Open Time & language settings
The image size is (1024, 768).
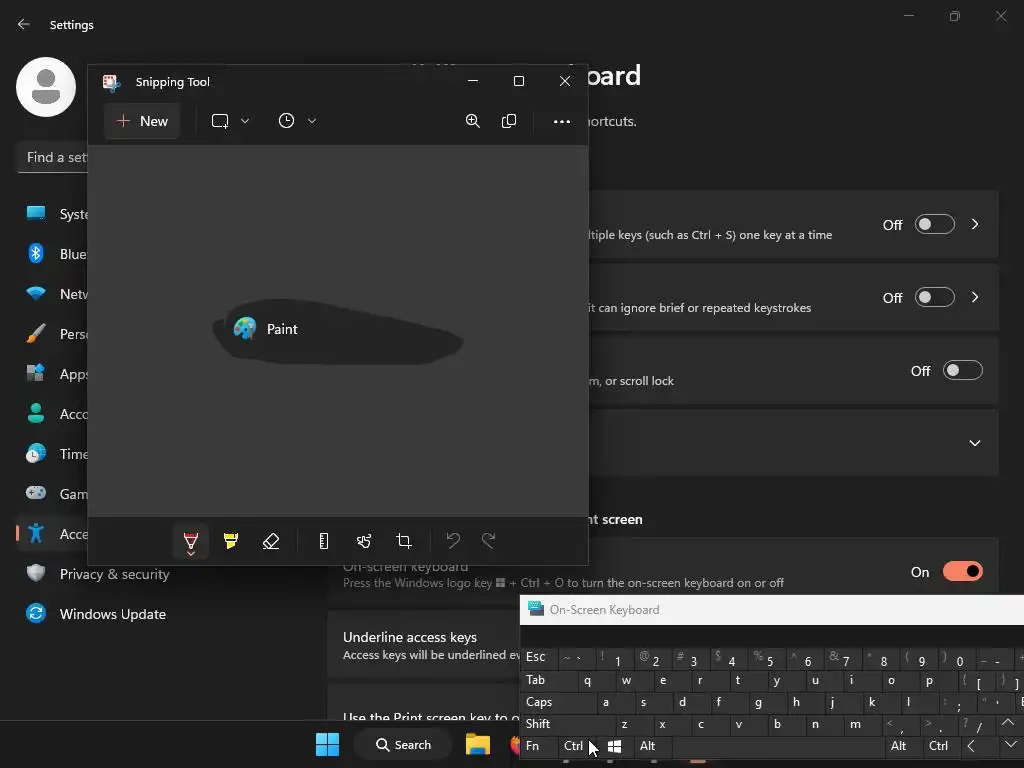pos(56,453)
